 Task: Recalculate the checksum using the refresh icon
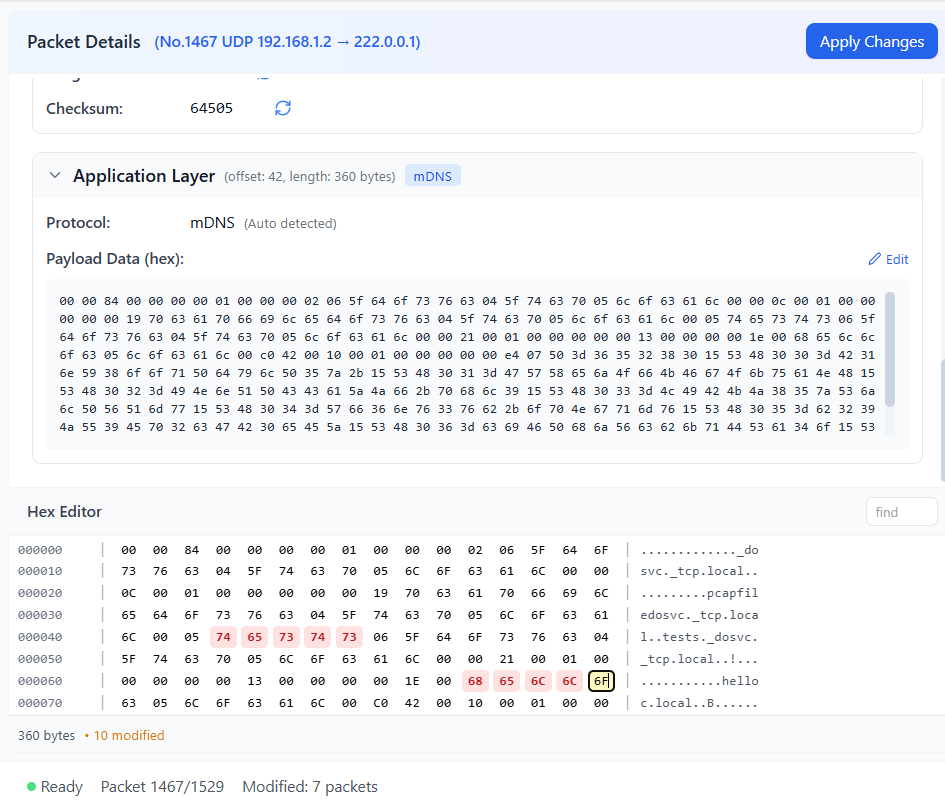coord(282,108)
